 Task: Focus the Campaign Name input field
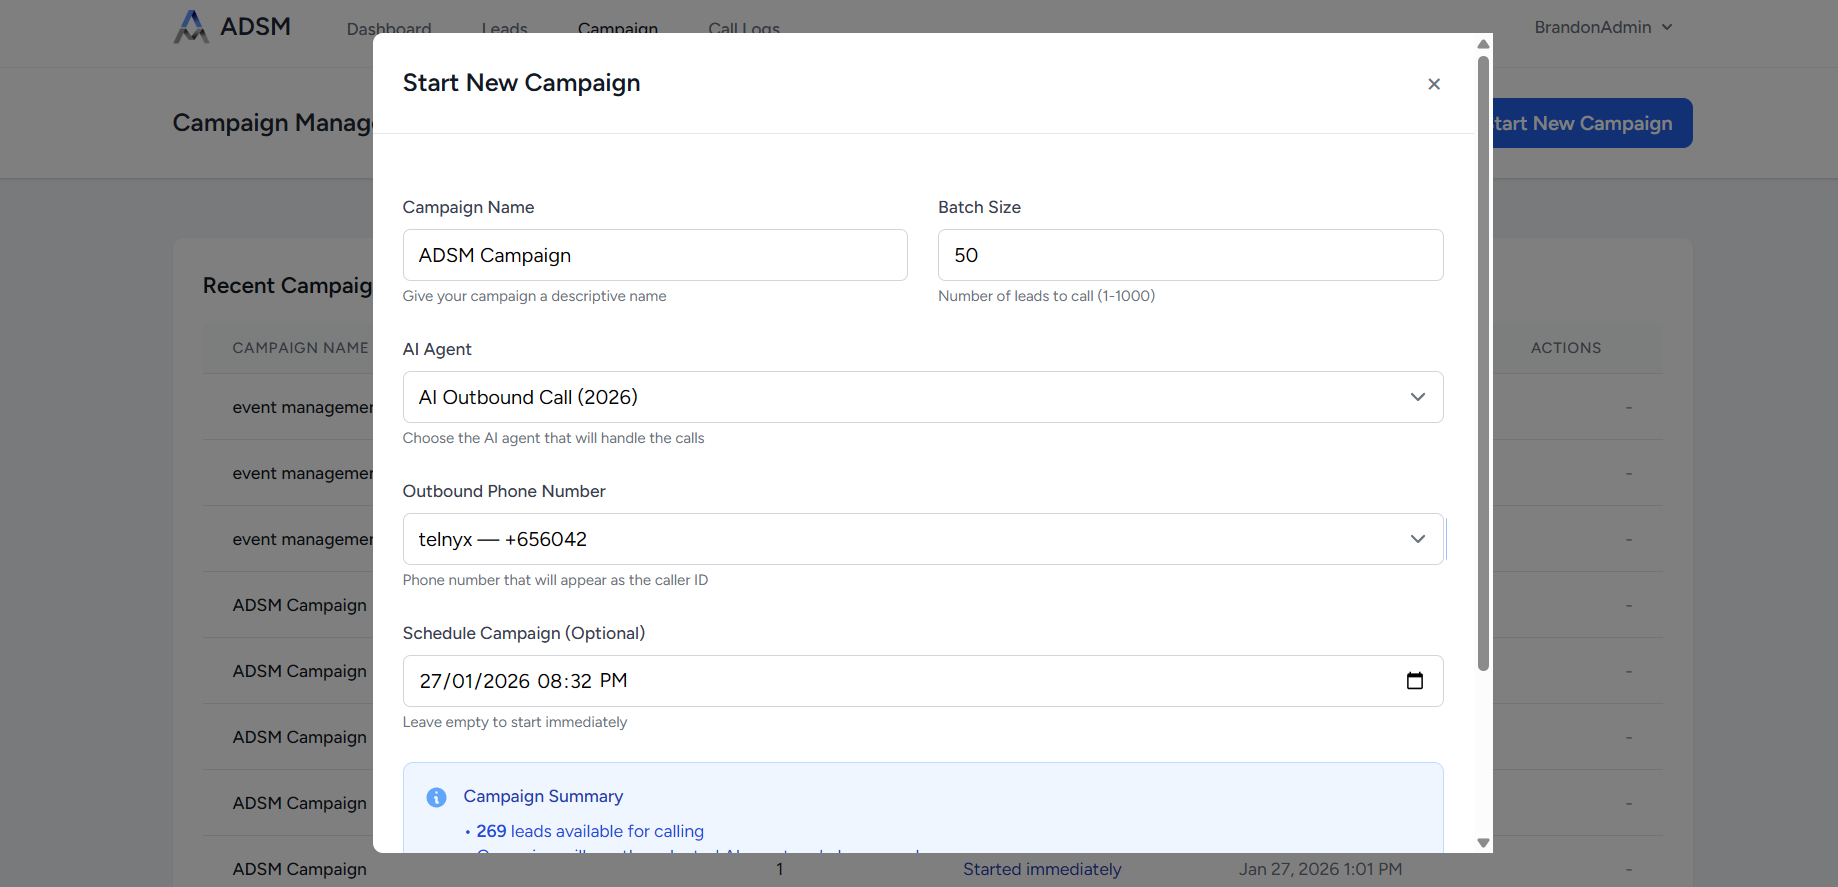(x=655, y=255)
